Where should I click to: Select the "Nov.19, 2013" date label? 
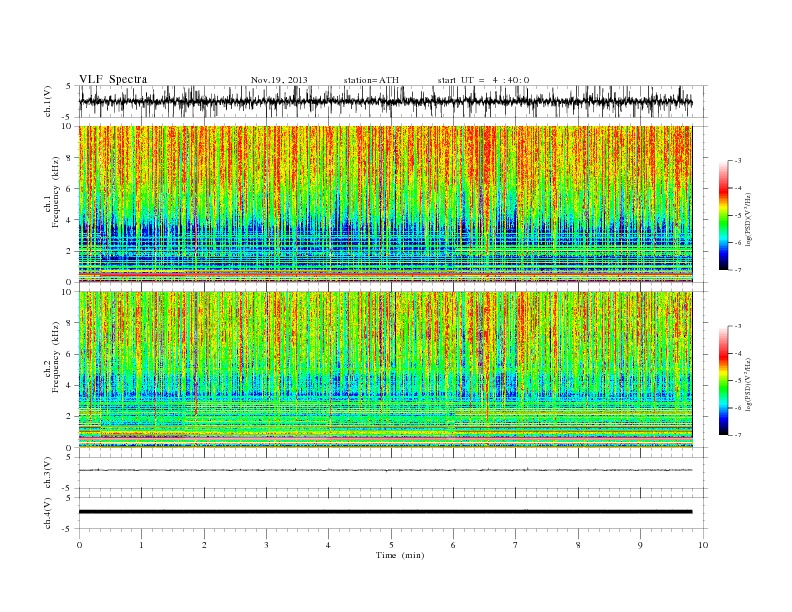pyautogui.click(x=279, y=80)
